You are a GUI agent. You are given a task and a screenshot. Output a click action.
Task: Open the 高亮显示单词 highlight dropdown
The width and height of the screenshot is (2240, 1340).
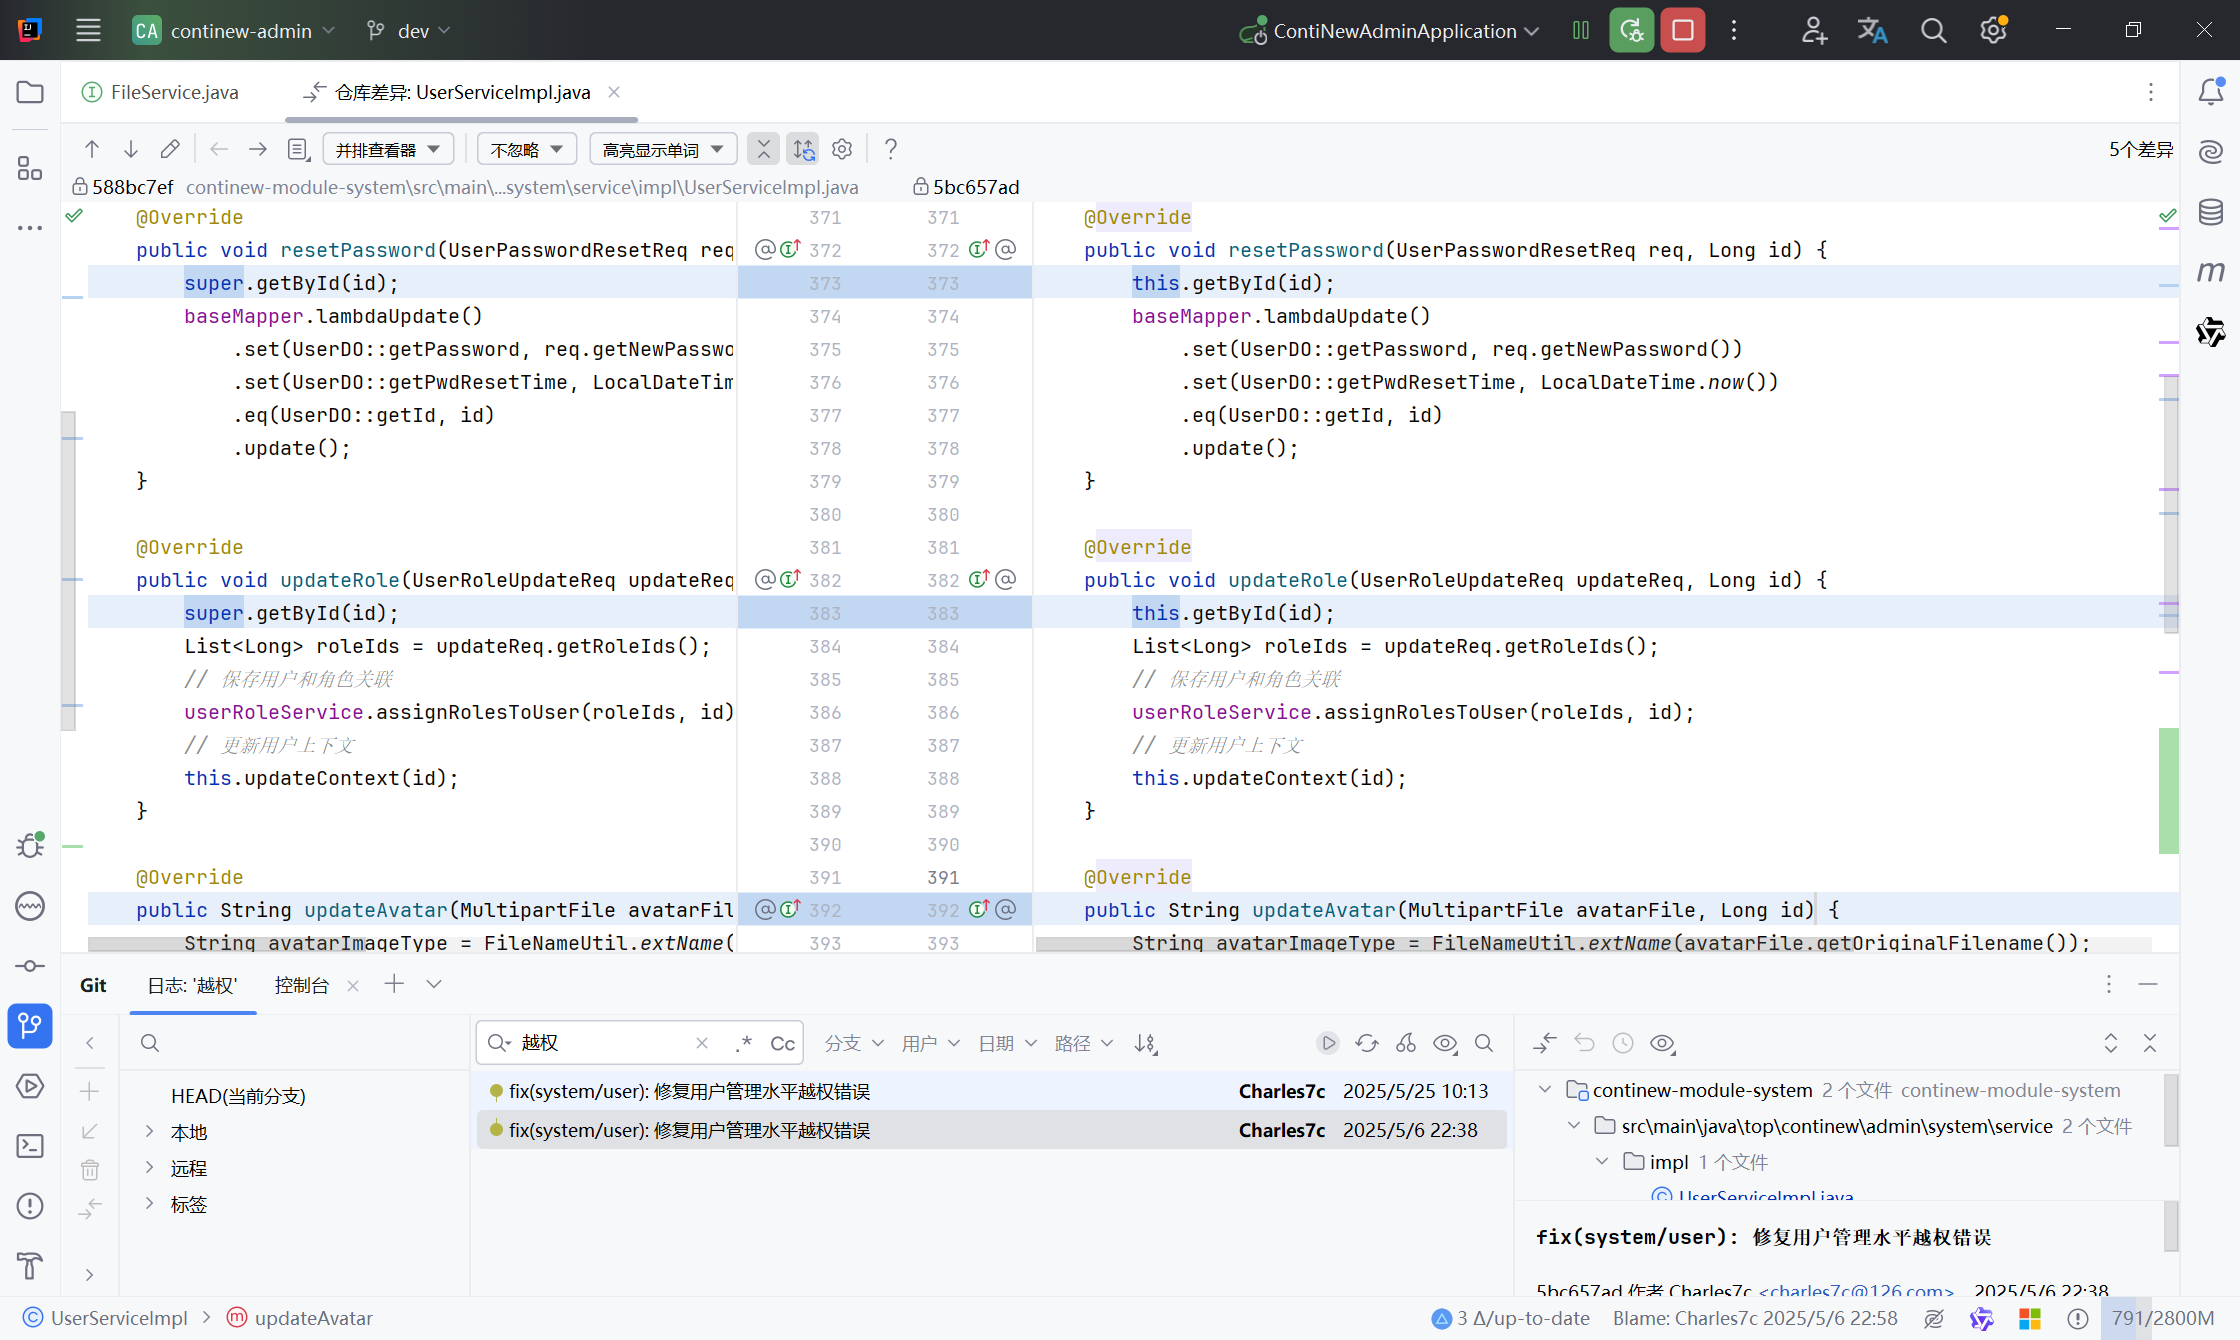click(664, 149)
